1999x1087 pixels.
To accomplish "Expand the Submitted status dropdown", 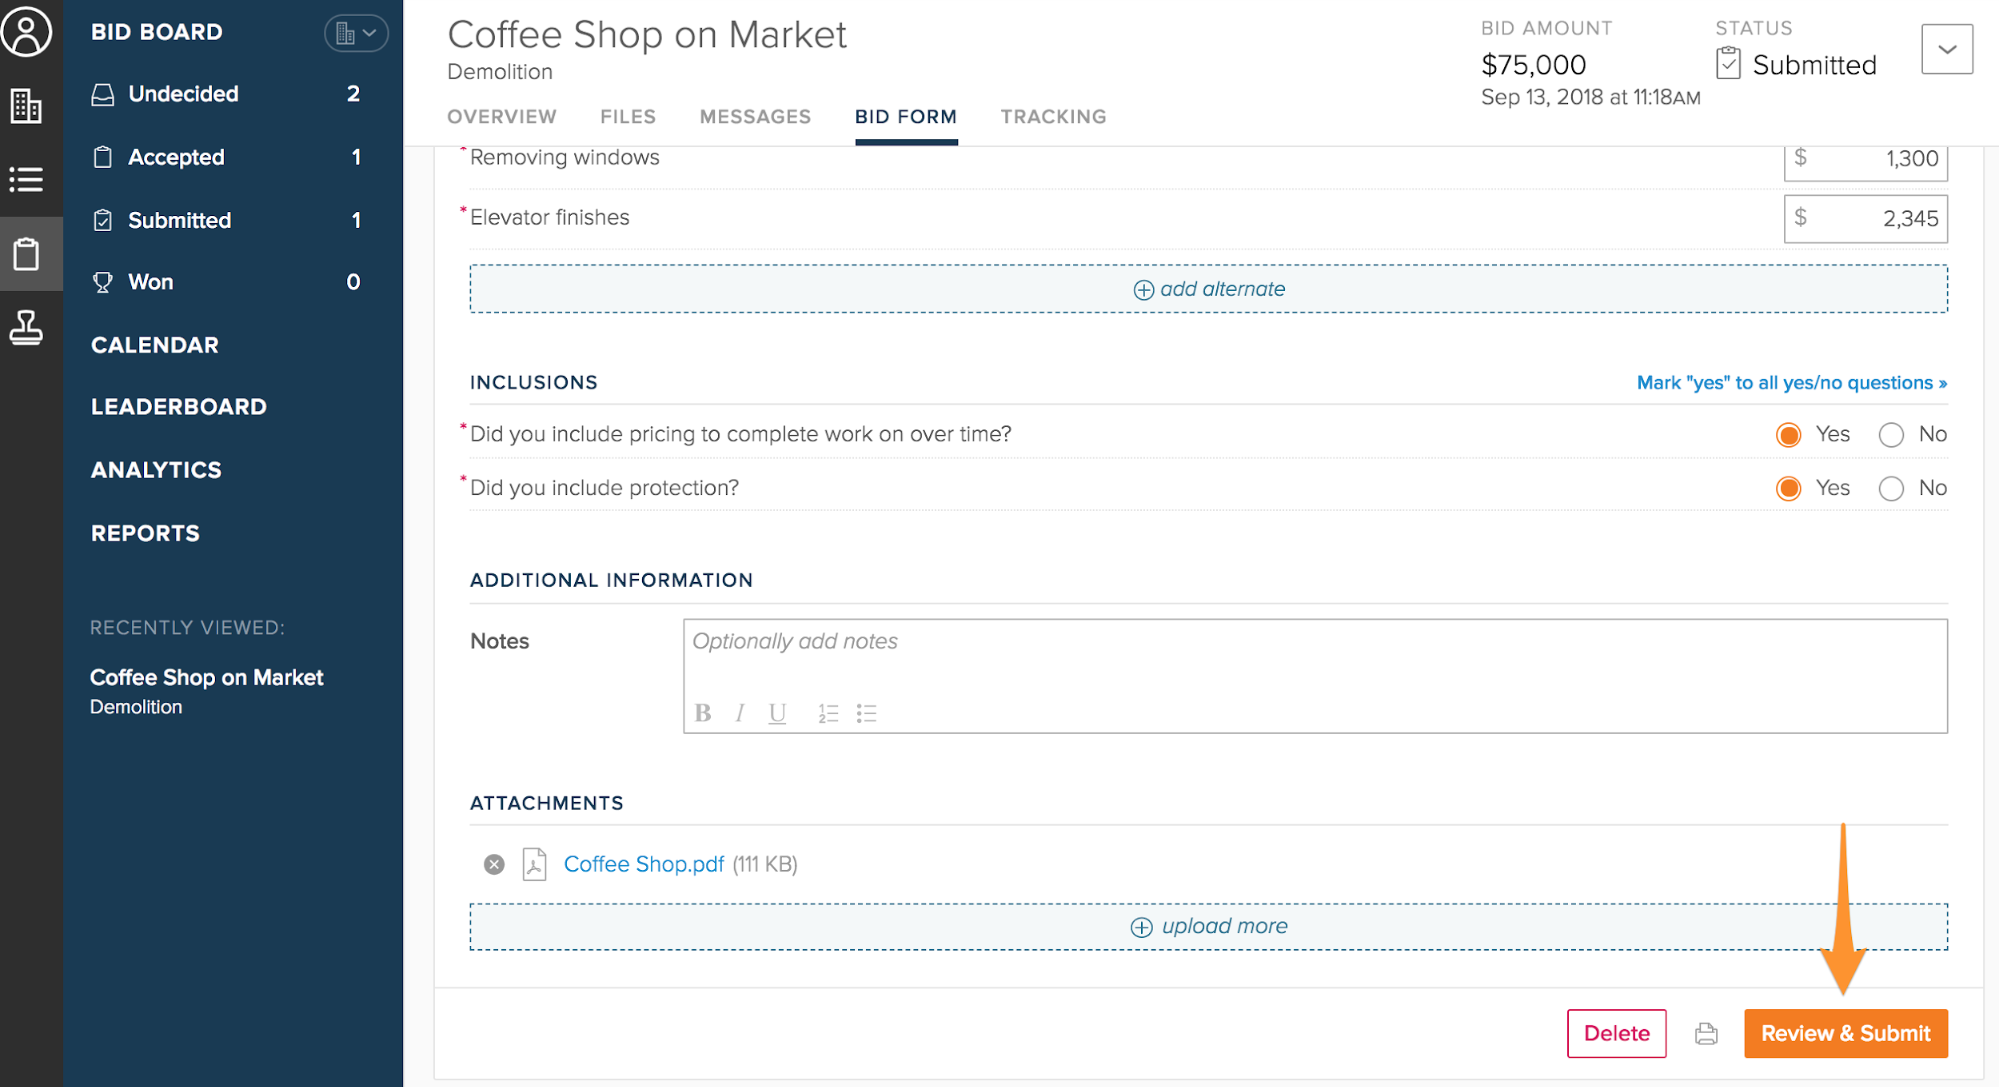I will tap(1946, 50).
